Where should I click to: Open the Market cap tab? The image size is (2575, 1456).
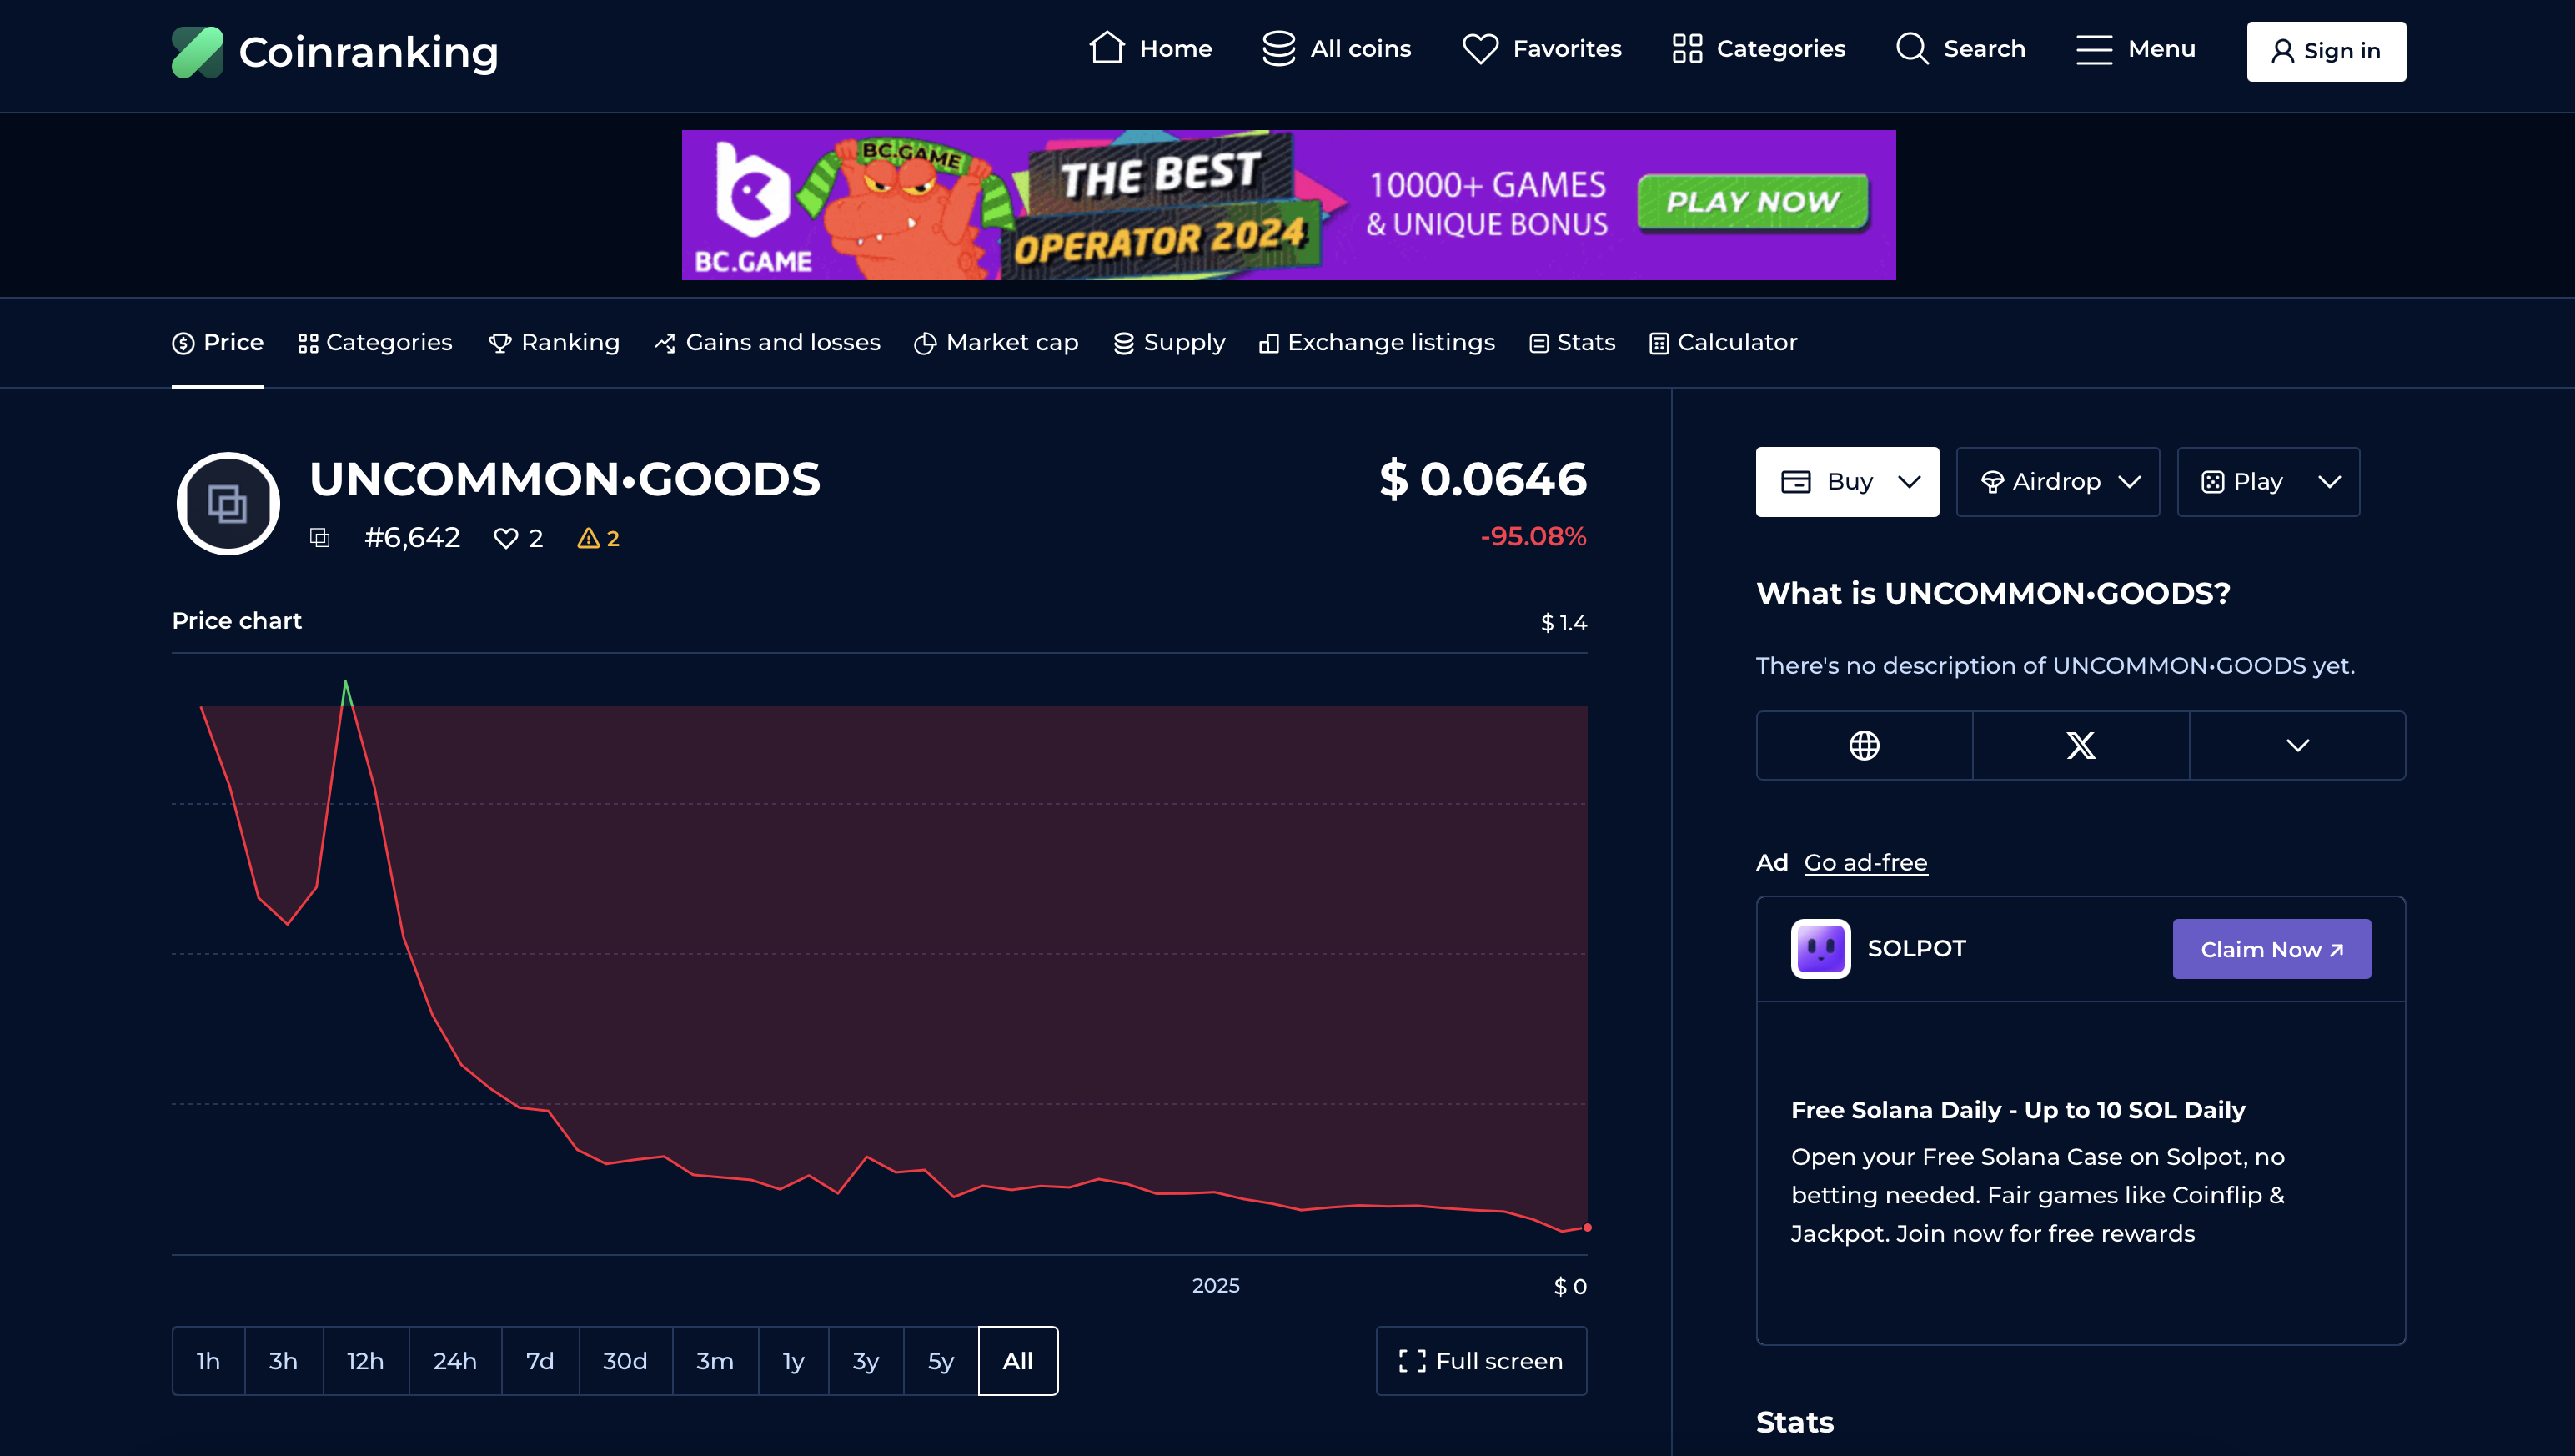(996, 342)
